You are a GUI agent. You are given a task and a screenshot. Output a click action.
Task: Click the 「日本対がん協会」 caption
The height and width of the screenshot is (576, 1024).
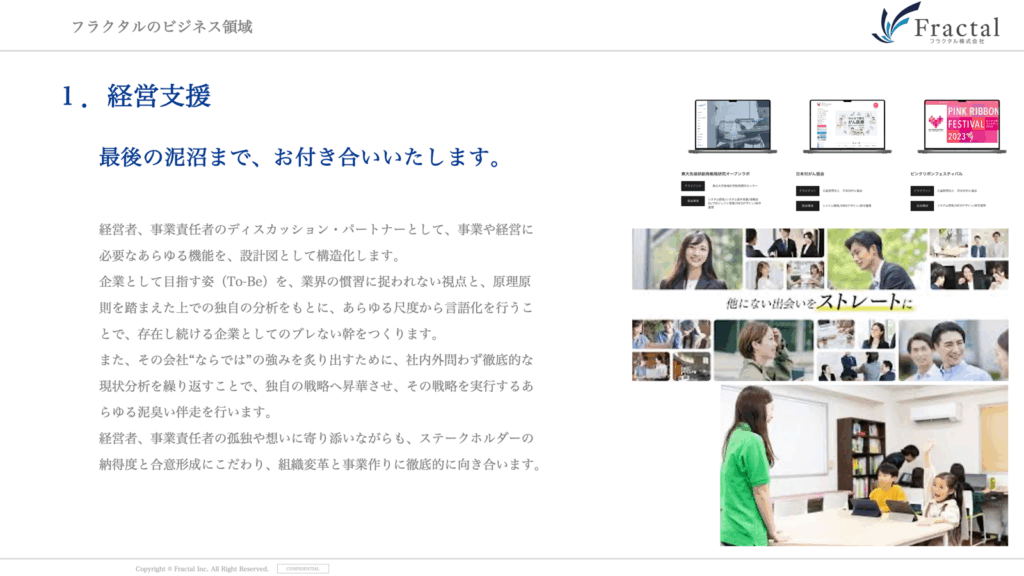tap(810, 173)
